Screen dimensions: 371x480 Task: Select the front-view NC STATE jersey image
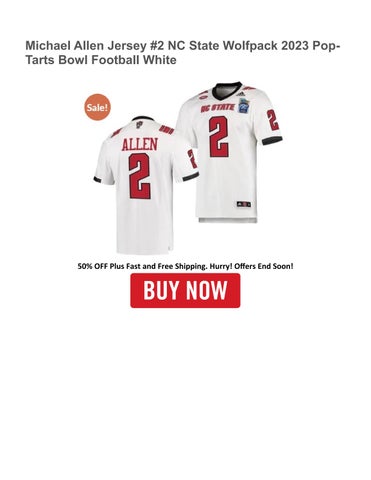229,152
